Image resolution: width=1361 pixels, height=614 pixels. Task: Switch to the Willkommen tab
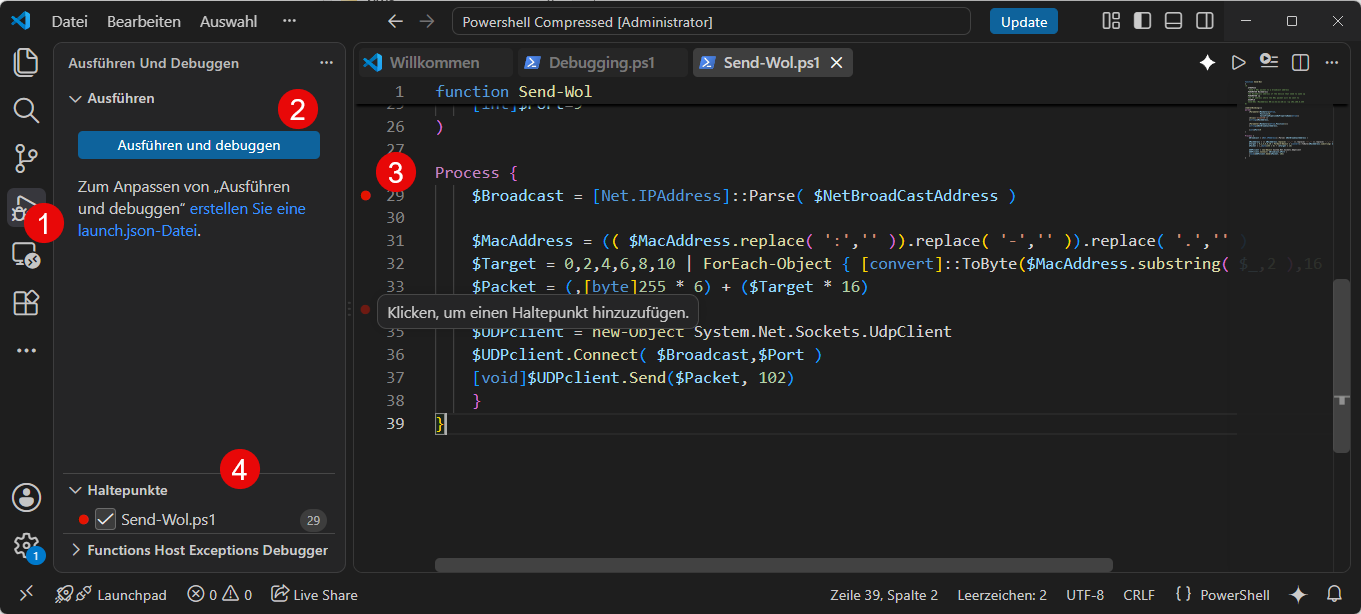[434, 63]
